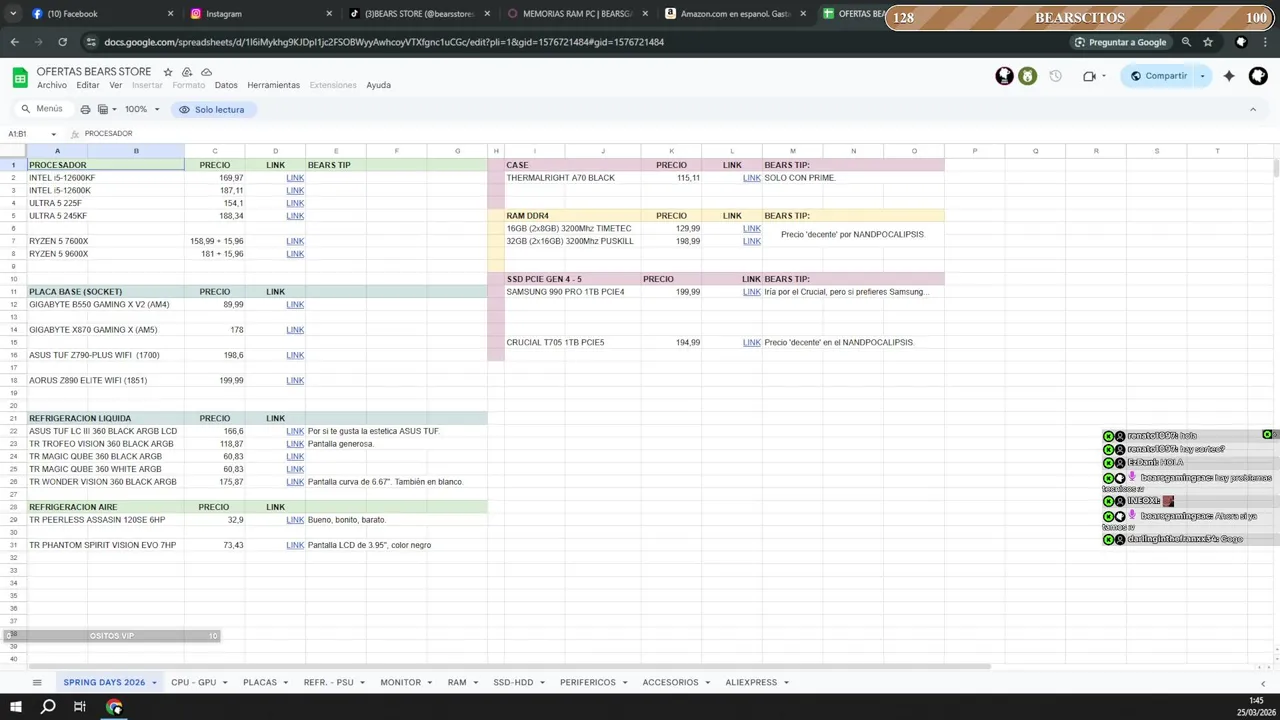Open the Datos menu
Image resolution: width=1280 pixels, height=720 pixels.
226,85
